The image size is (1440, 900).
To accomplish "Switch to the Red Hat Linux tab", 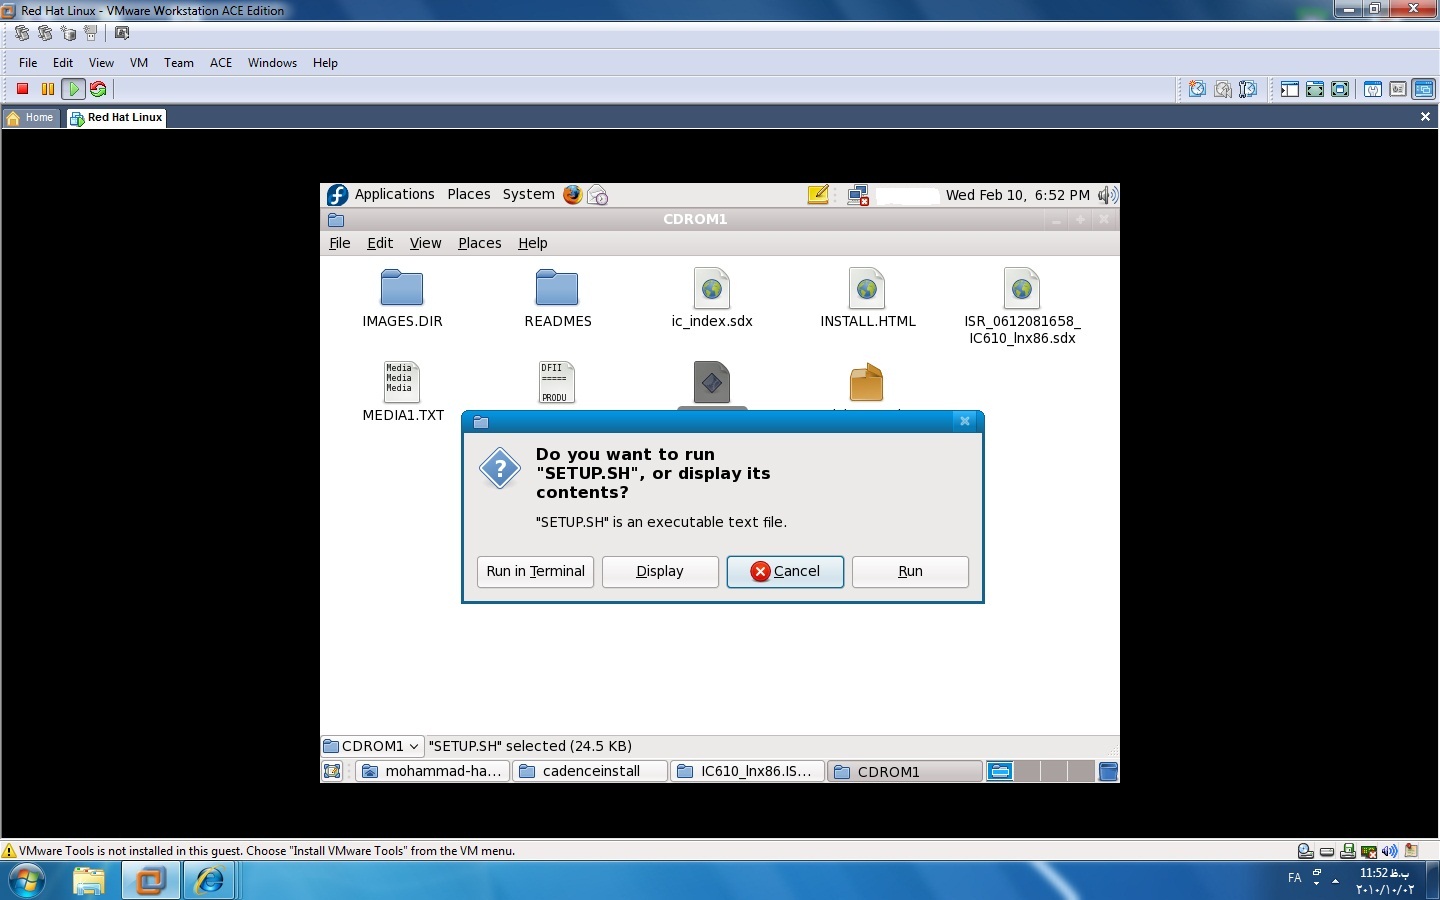I will click(x=116, y=118).
